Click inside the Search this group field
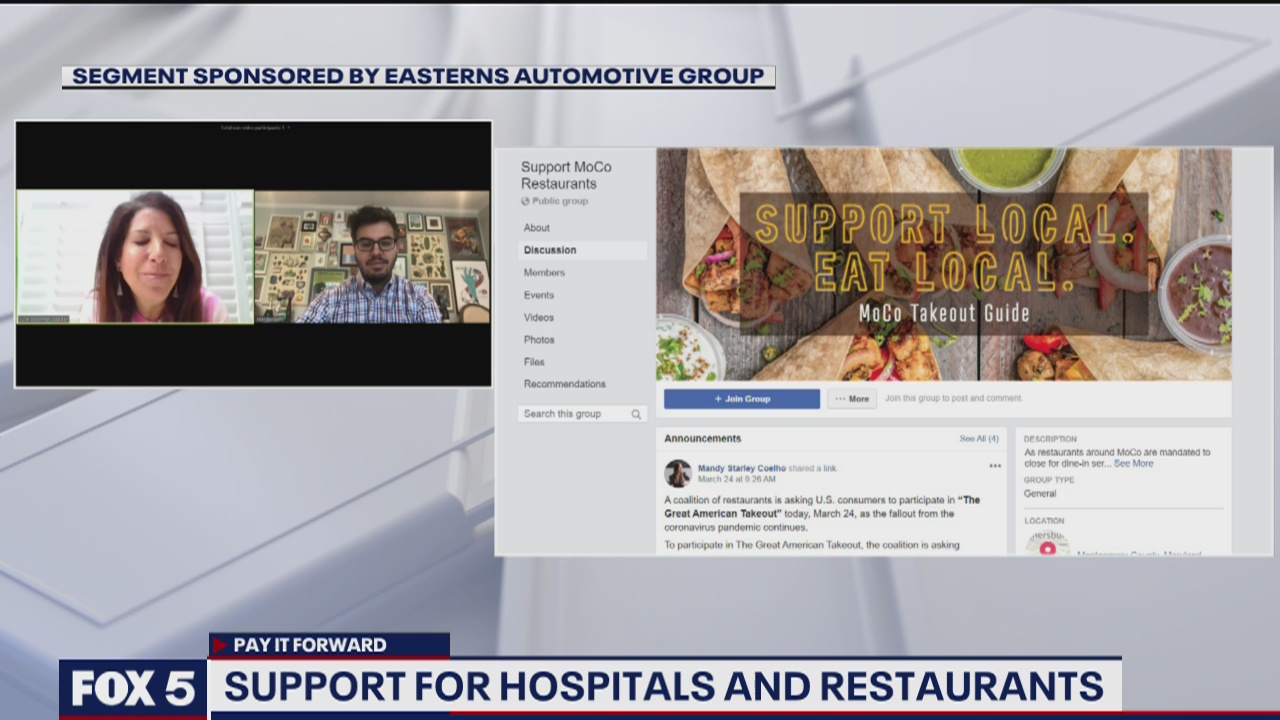This screenshot has height=720, width=1280. click(x=565, y=413)
